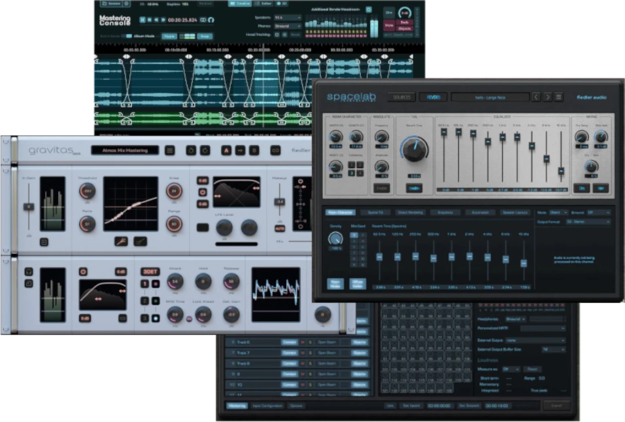Viewport: 625px width, 422px height.
Task: Open the REVERB view in spacelab
Action: click(x=433, y=97)
